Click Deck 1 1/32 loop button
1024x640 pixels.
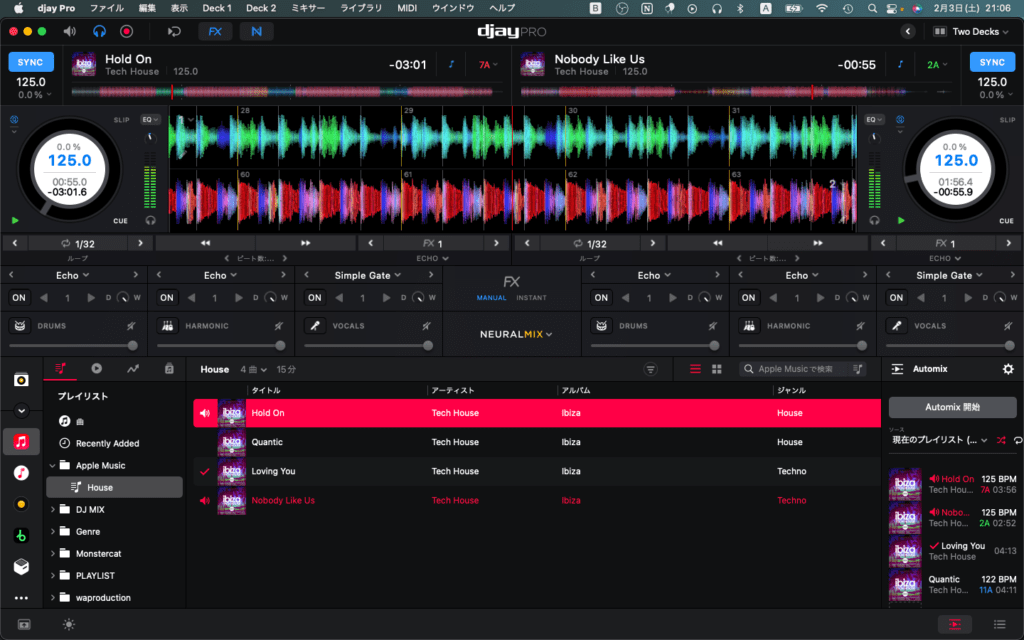[78, 244]
